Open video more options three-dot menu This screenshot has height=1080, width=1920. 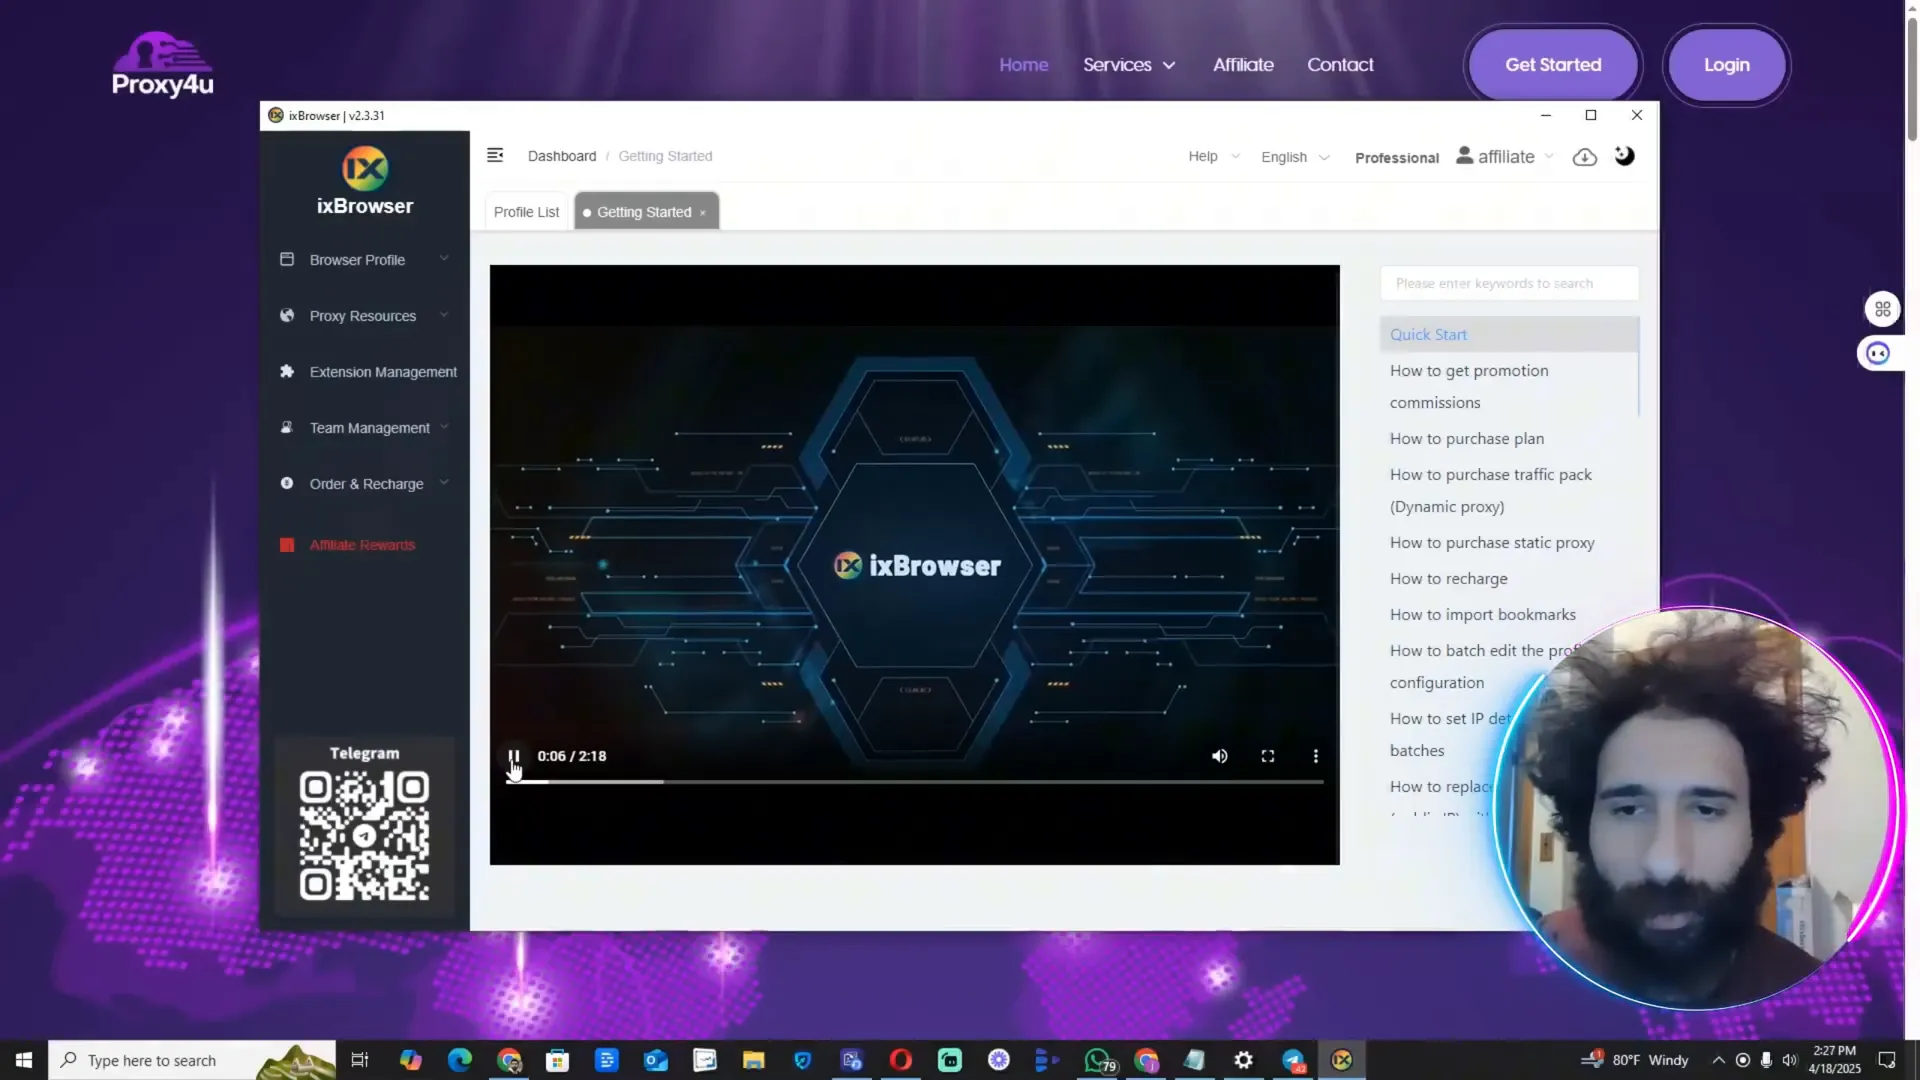coord(1316,756)
